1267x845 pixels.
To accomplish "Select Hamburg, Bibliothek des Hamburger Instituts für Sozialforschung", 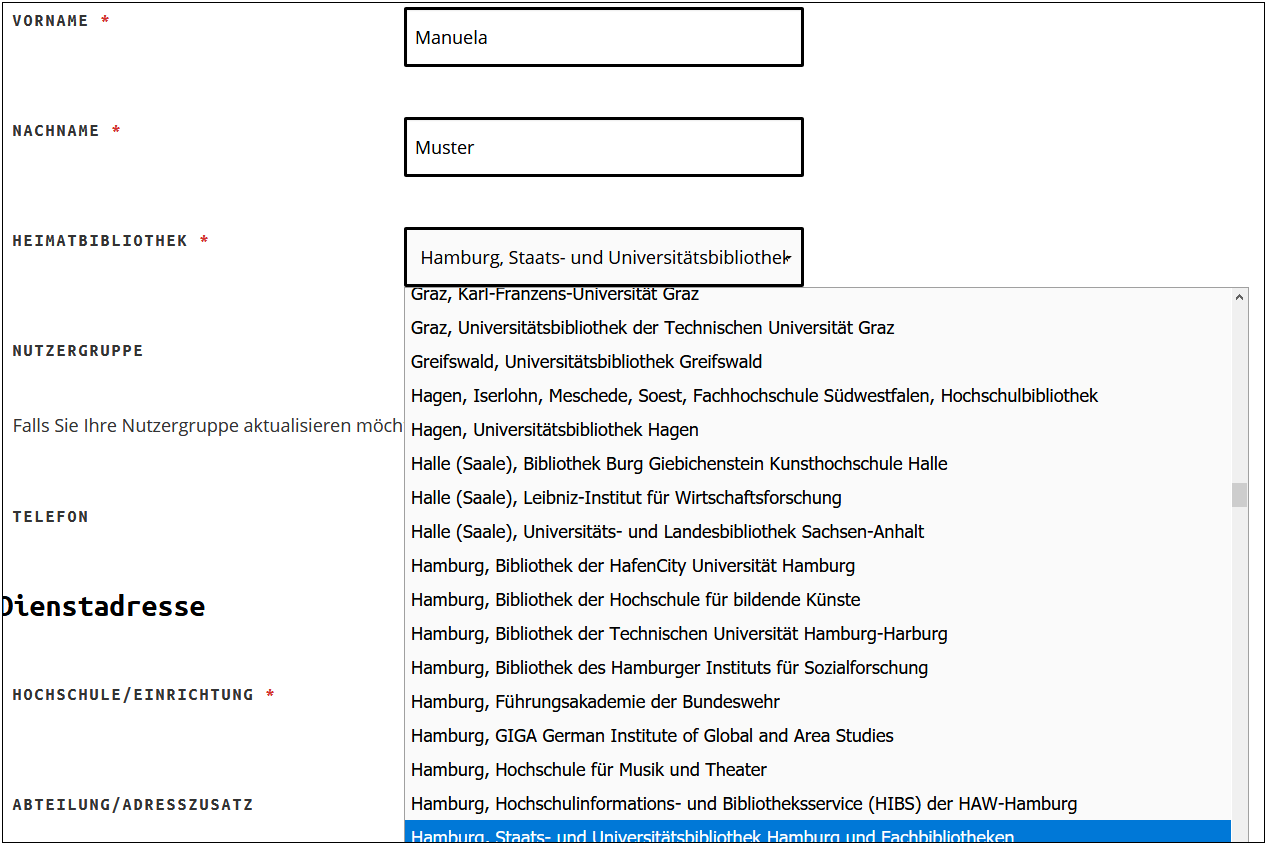I will [818, 668].
